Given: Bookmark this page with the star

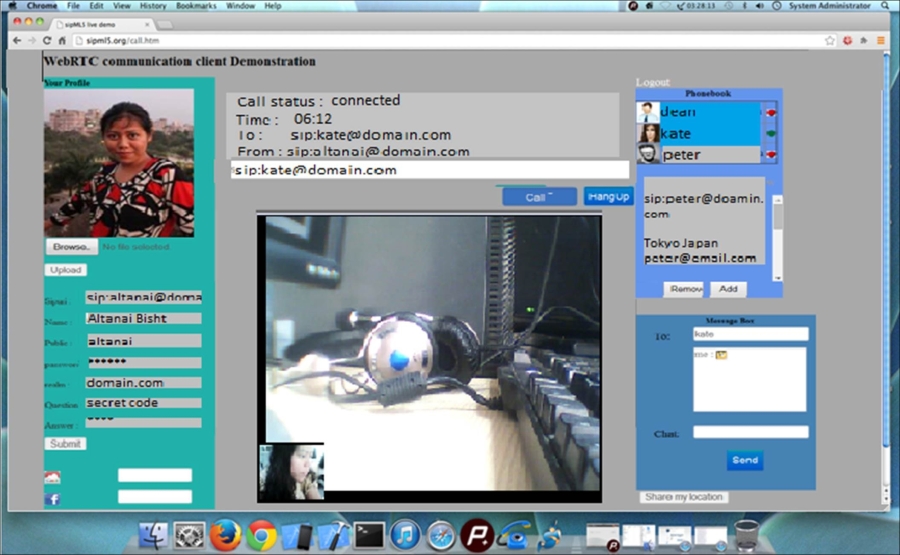Looking at the screenshot, I should click(829, 40).
